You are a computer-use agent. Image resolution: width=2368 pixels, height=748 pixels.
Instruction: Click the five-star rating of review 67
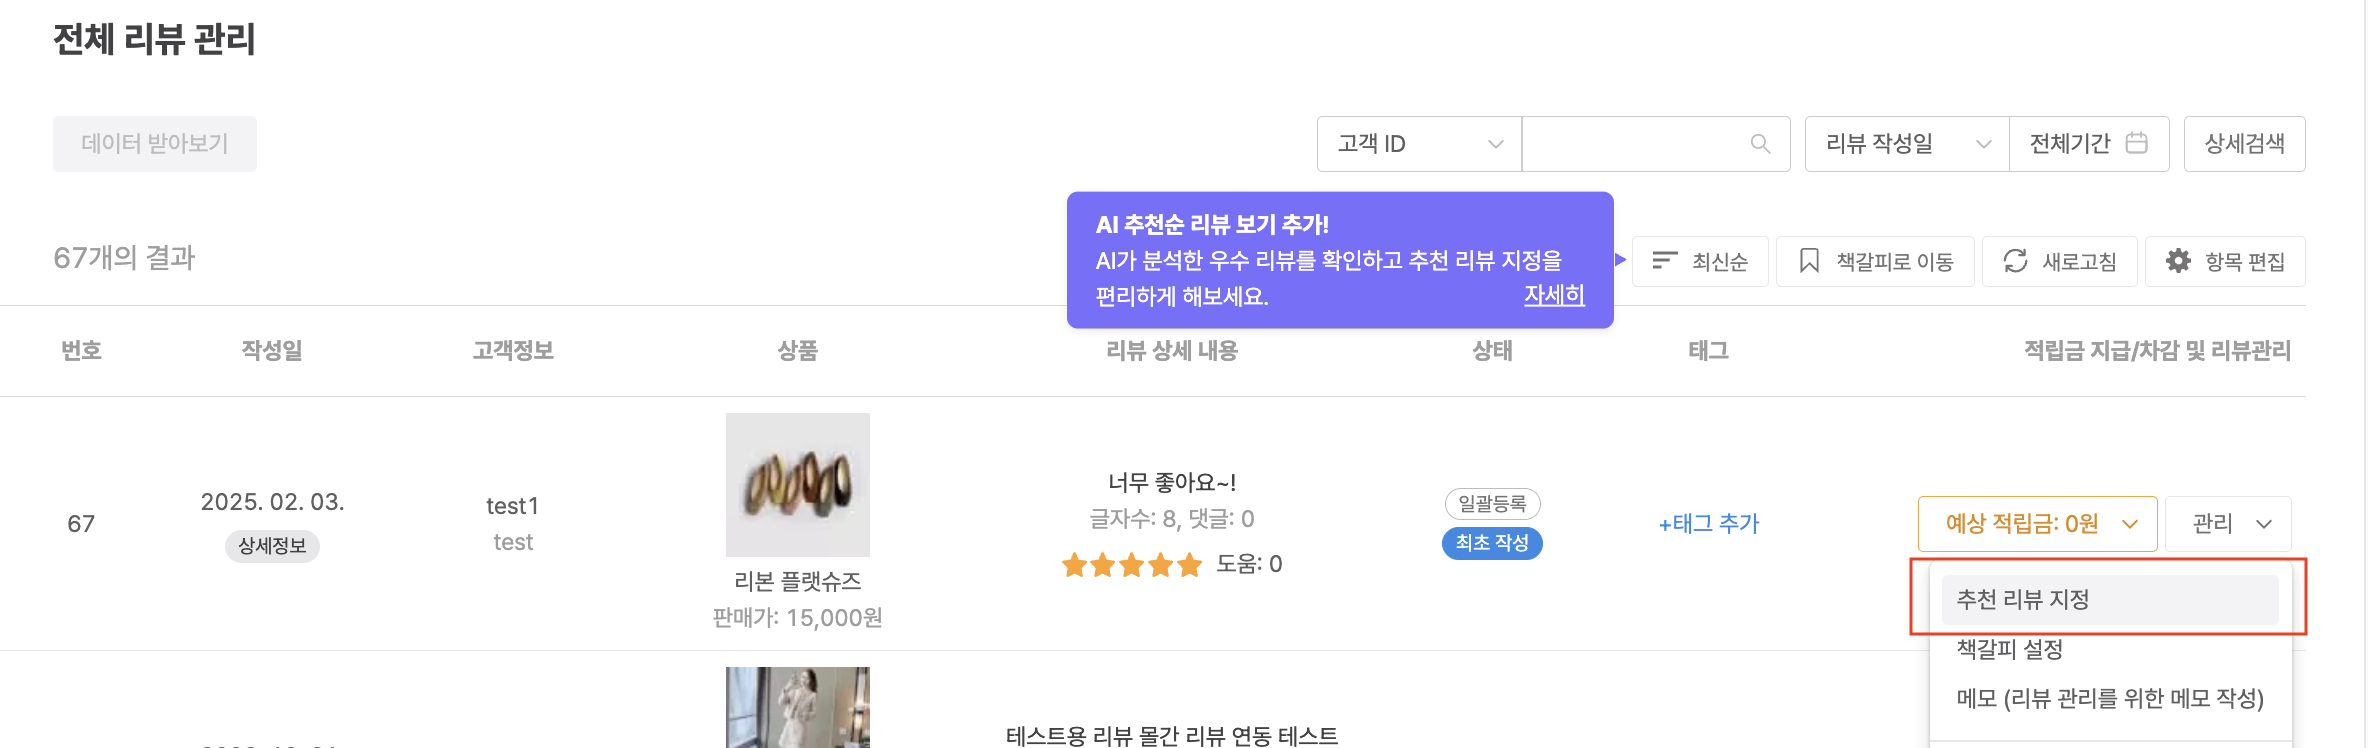pos(1131,565)
